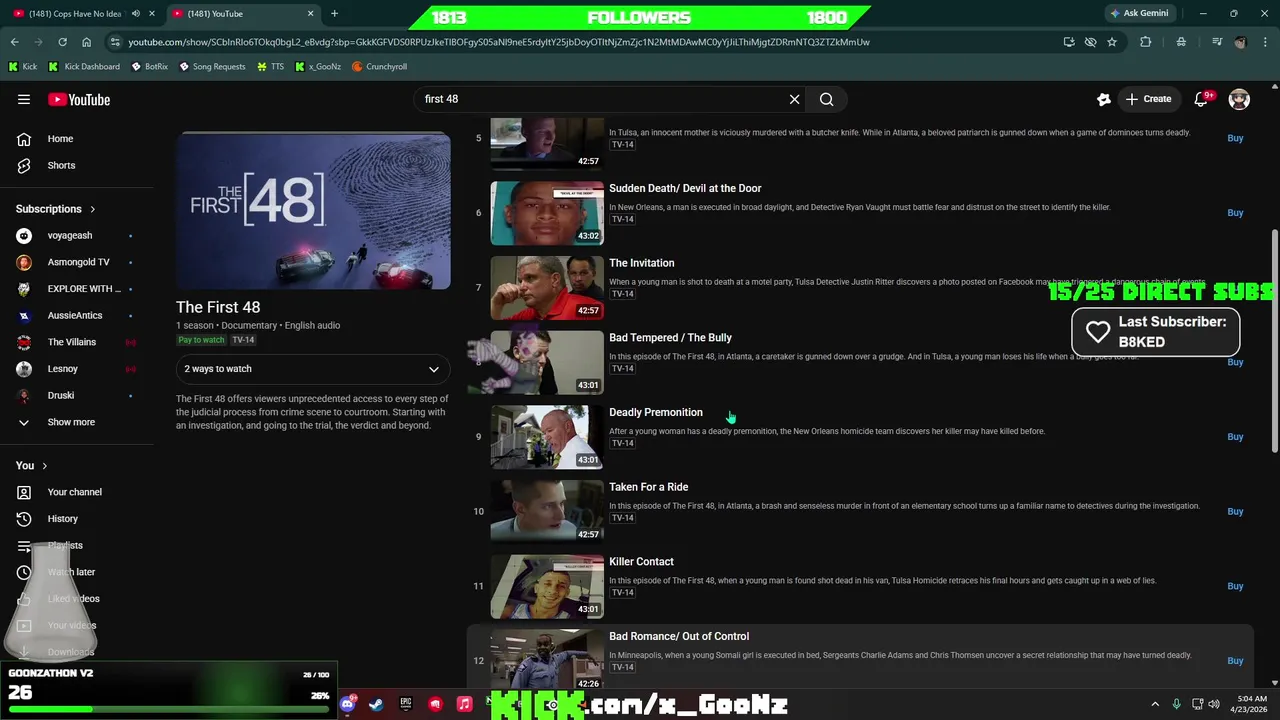Viewport: 1280px width, 720px height.
Task: Open a new browser tab
Action: 334,14
